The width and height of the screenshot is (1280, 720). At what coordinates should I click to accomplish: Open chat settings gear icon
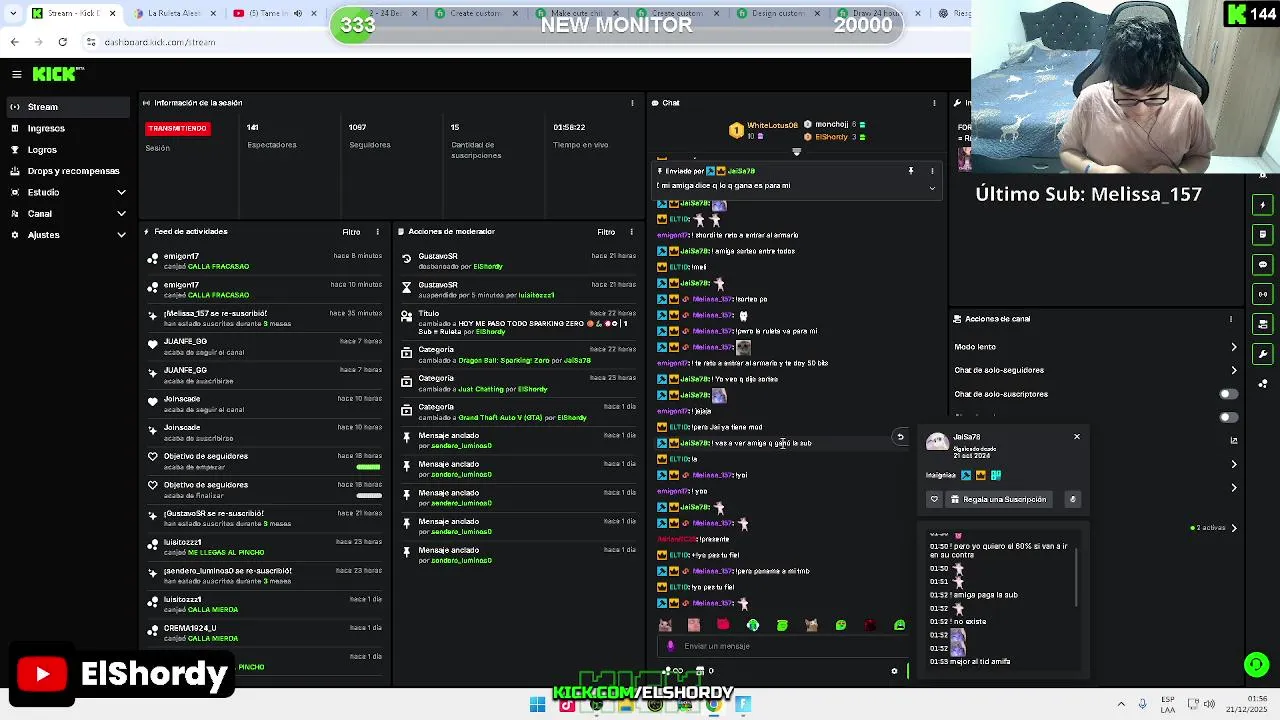(894, 671)
